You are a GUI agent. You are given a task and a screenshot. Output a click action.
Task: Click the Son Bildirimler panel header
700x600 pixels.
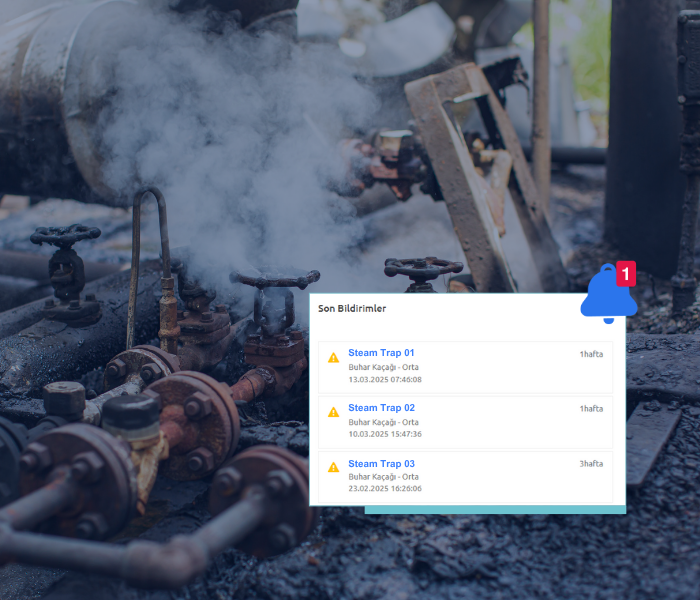[352, 309]
